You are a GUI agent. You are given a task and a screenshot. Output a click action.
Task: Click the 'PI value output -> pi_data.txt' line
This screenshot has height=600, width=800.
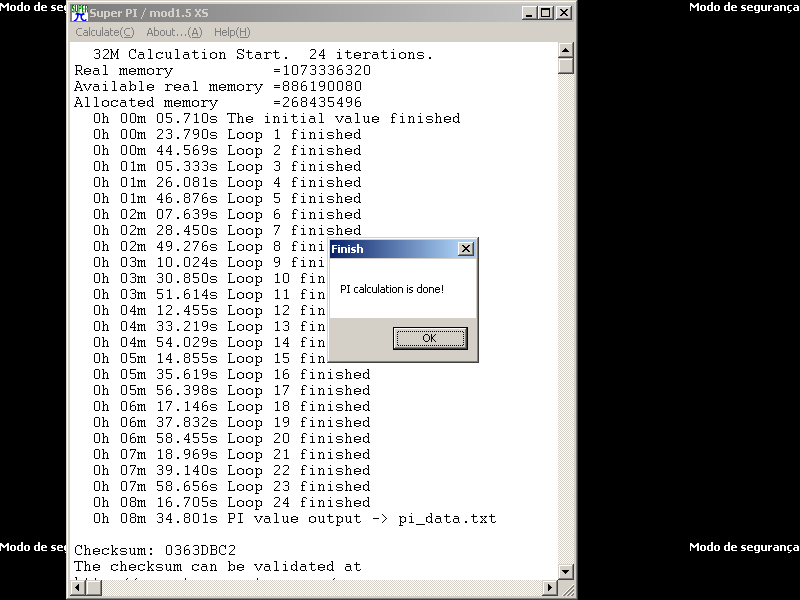pyautogui.click(x=294, y=518)
